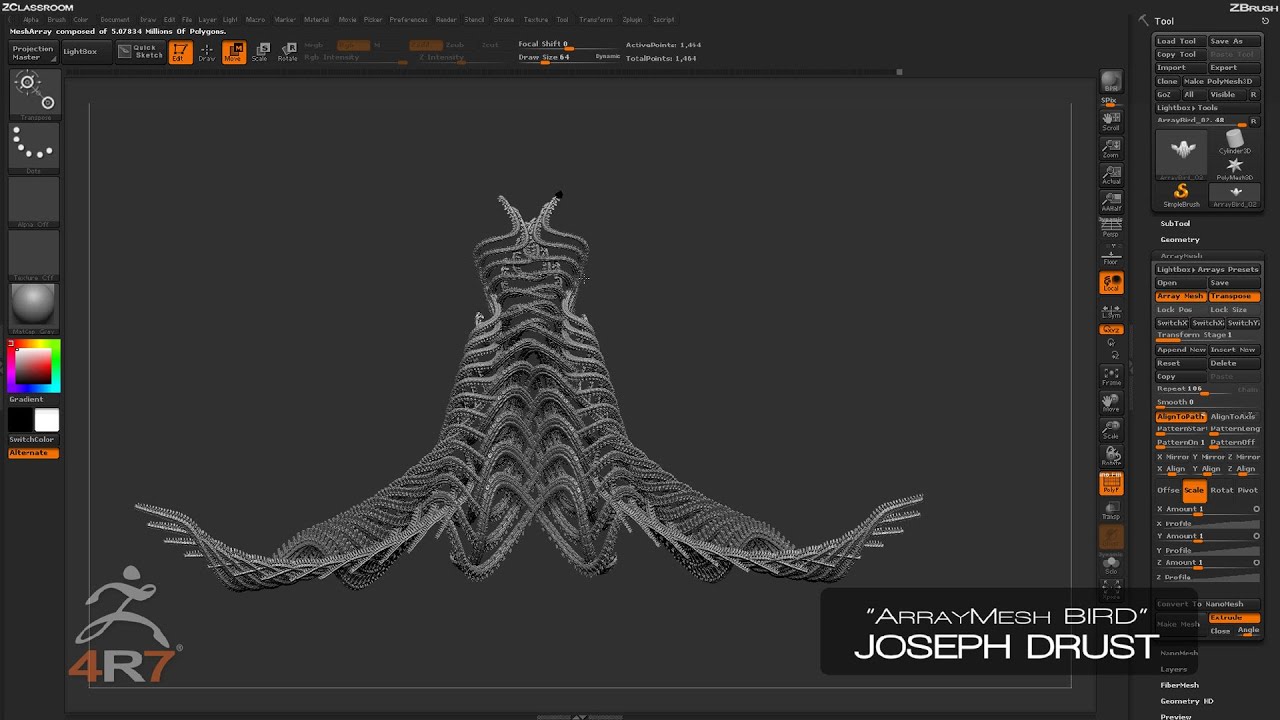The width and height of the screenshot is (1280, 720).
Task: Activate the Move transform icon in top toolbar
Action: point(233,52)
